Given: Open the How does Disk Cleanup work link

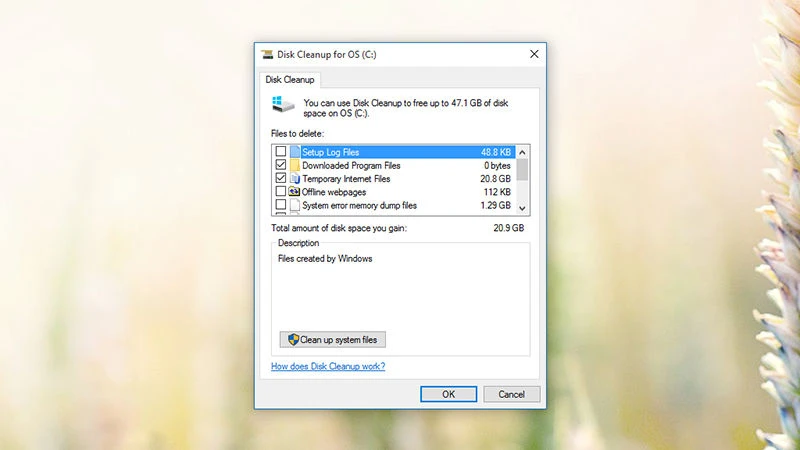Looking at the screenshot, I should (328, 367).
